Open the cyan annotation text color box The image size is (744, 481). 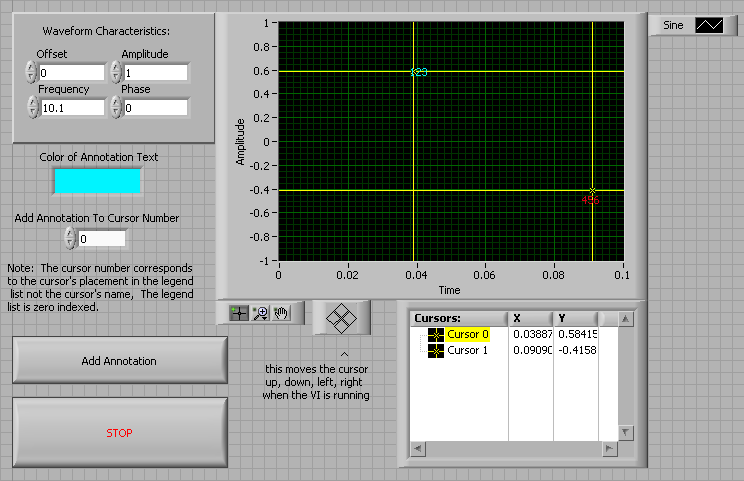pyautogui.click(x=97, y=181)
